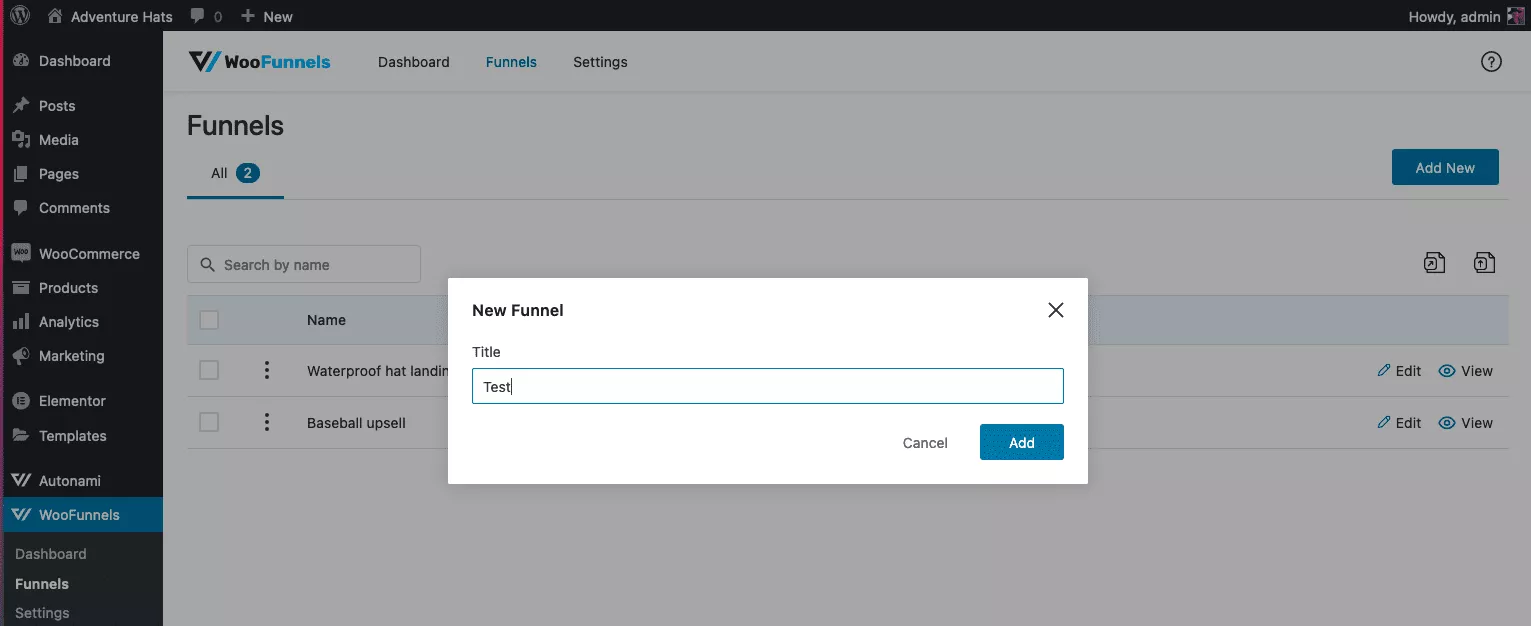Click the Title input field

pyautogui.click(x=767, y=386)
